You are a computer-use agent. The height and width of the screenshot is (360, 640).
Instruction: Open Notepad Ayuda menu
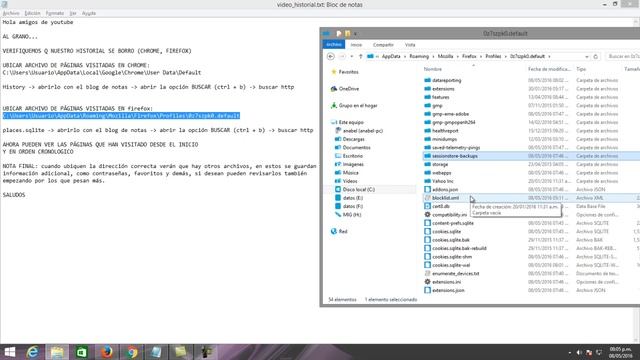(89, 13)
